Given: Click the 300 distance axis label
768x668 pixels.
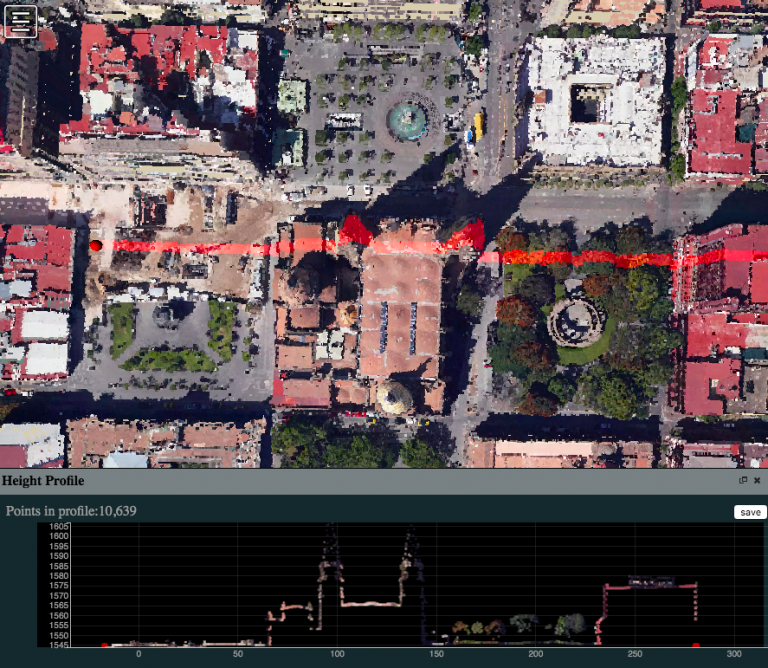Looking at the screenshot, I should coord(734,654).
